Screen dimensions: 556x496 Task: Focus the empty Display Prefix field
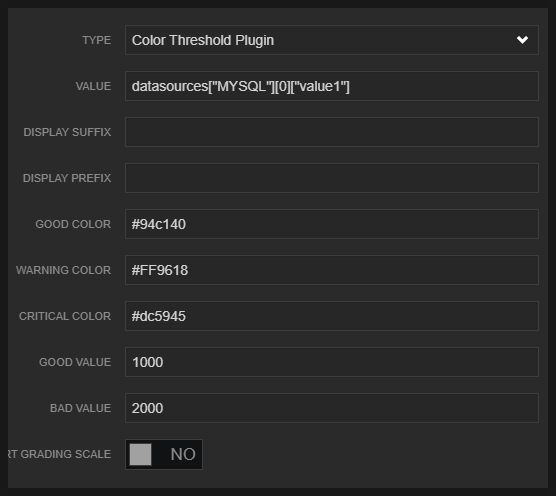[x=332, y=178]
